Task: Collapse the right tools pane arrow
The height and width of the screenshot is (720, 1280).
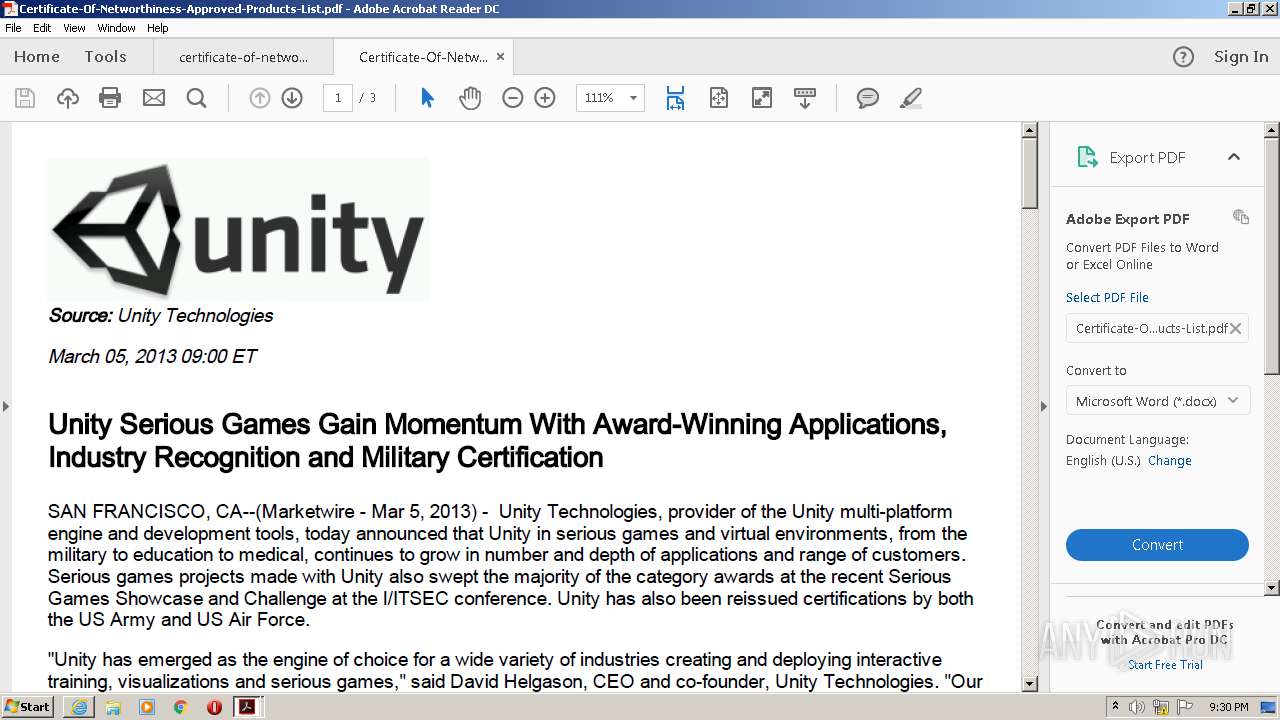Action: coord(1043,406)
